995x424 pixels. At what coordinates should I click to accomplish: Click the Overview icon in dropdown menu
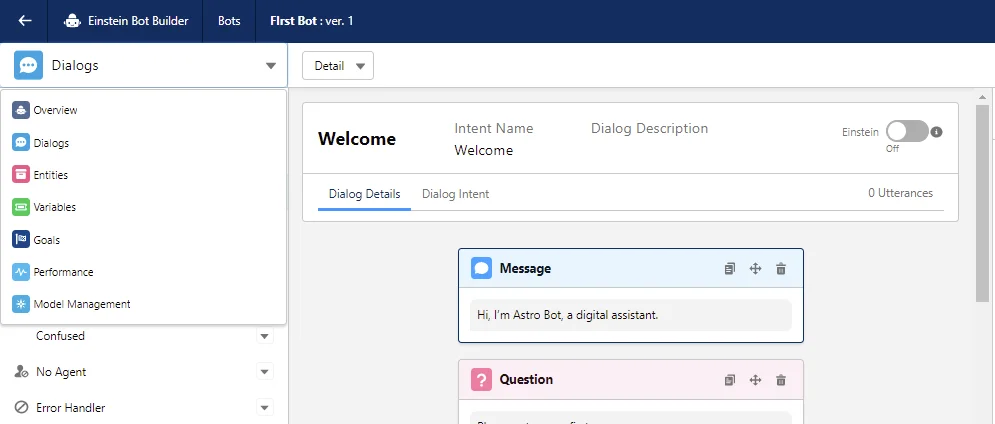[21, 110]
